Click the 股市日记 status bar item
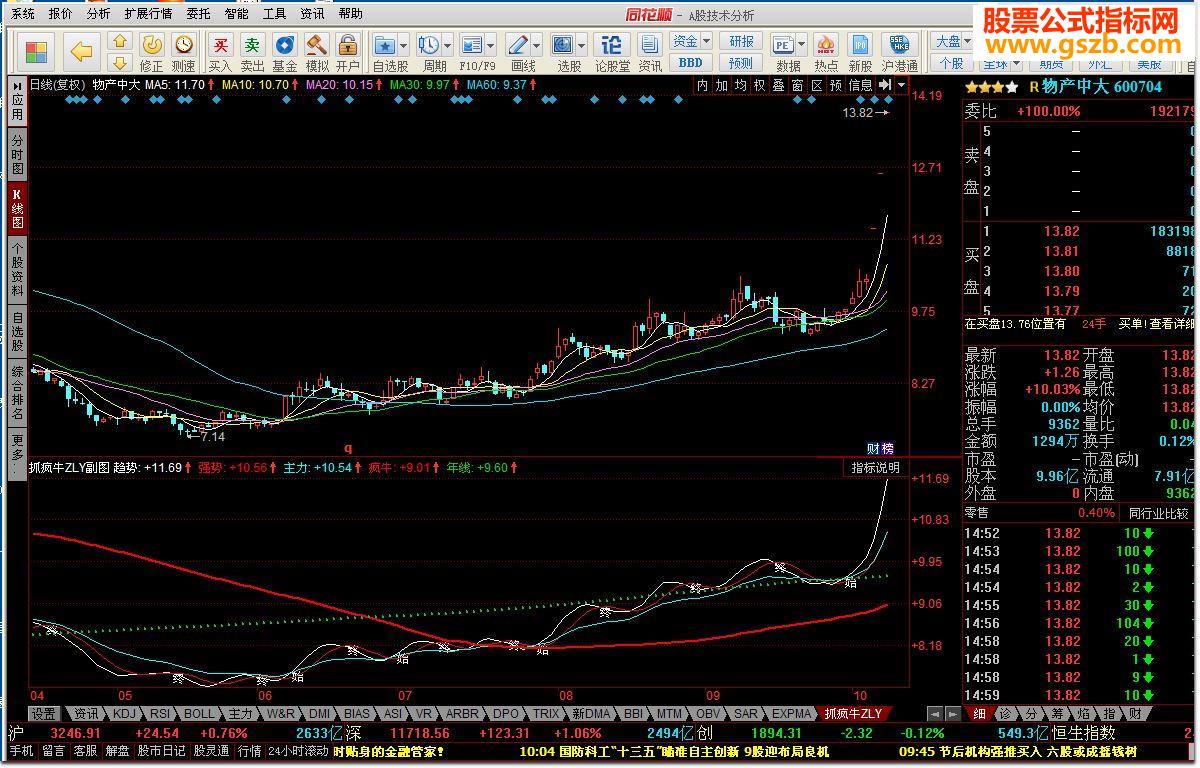The height and width of the screenshot is (768, 1200). click(x=162, y=751)
